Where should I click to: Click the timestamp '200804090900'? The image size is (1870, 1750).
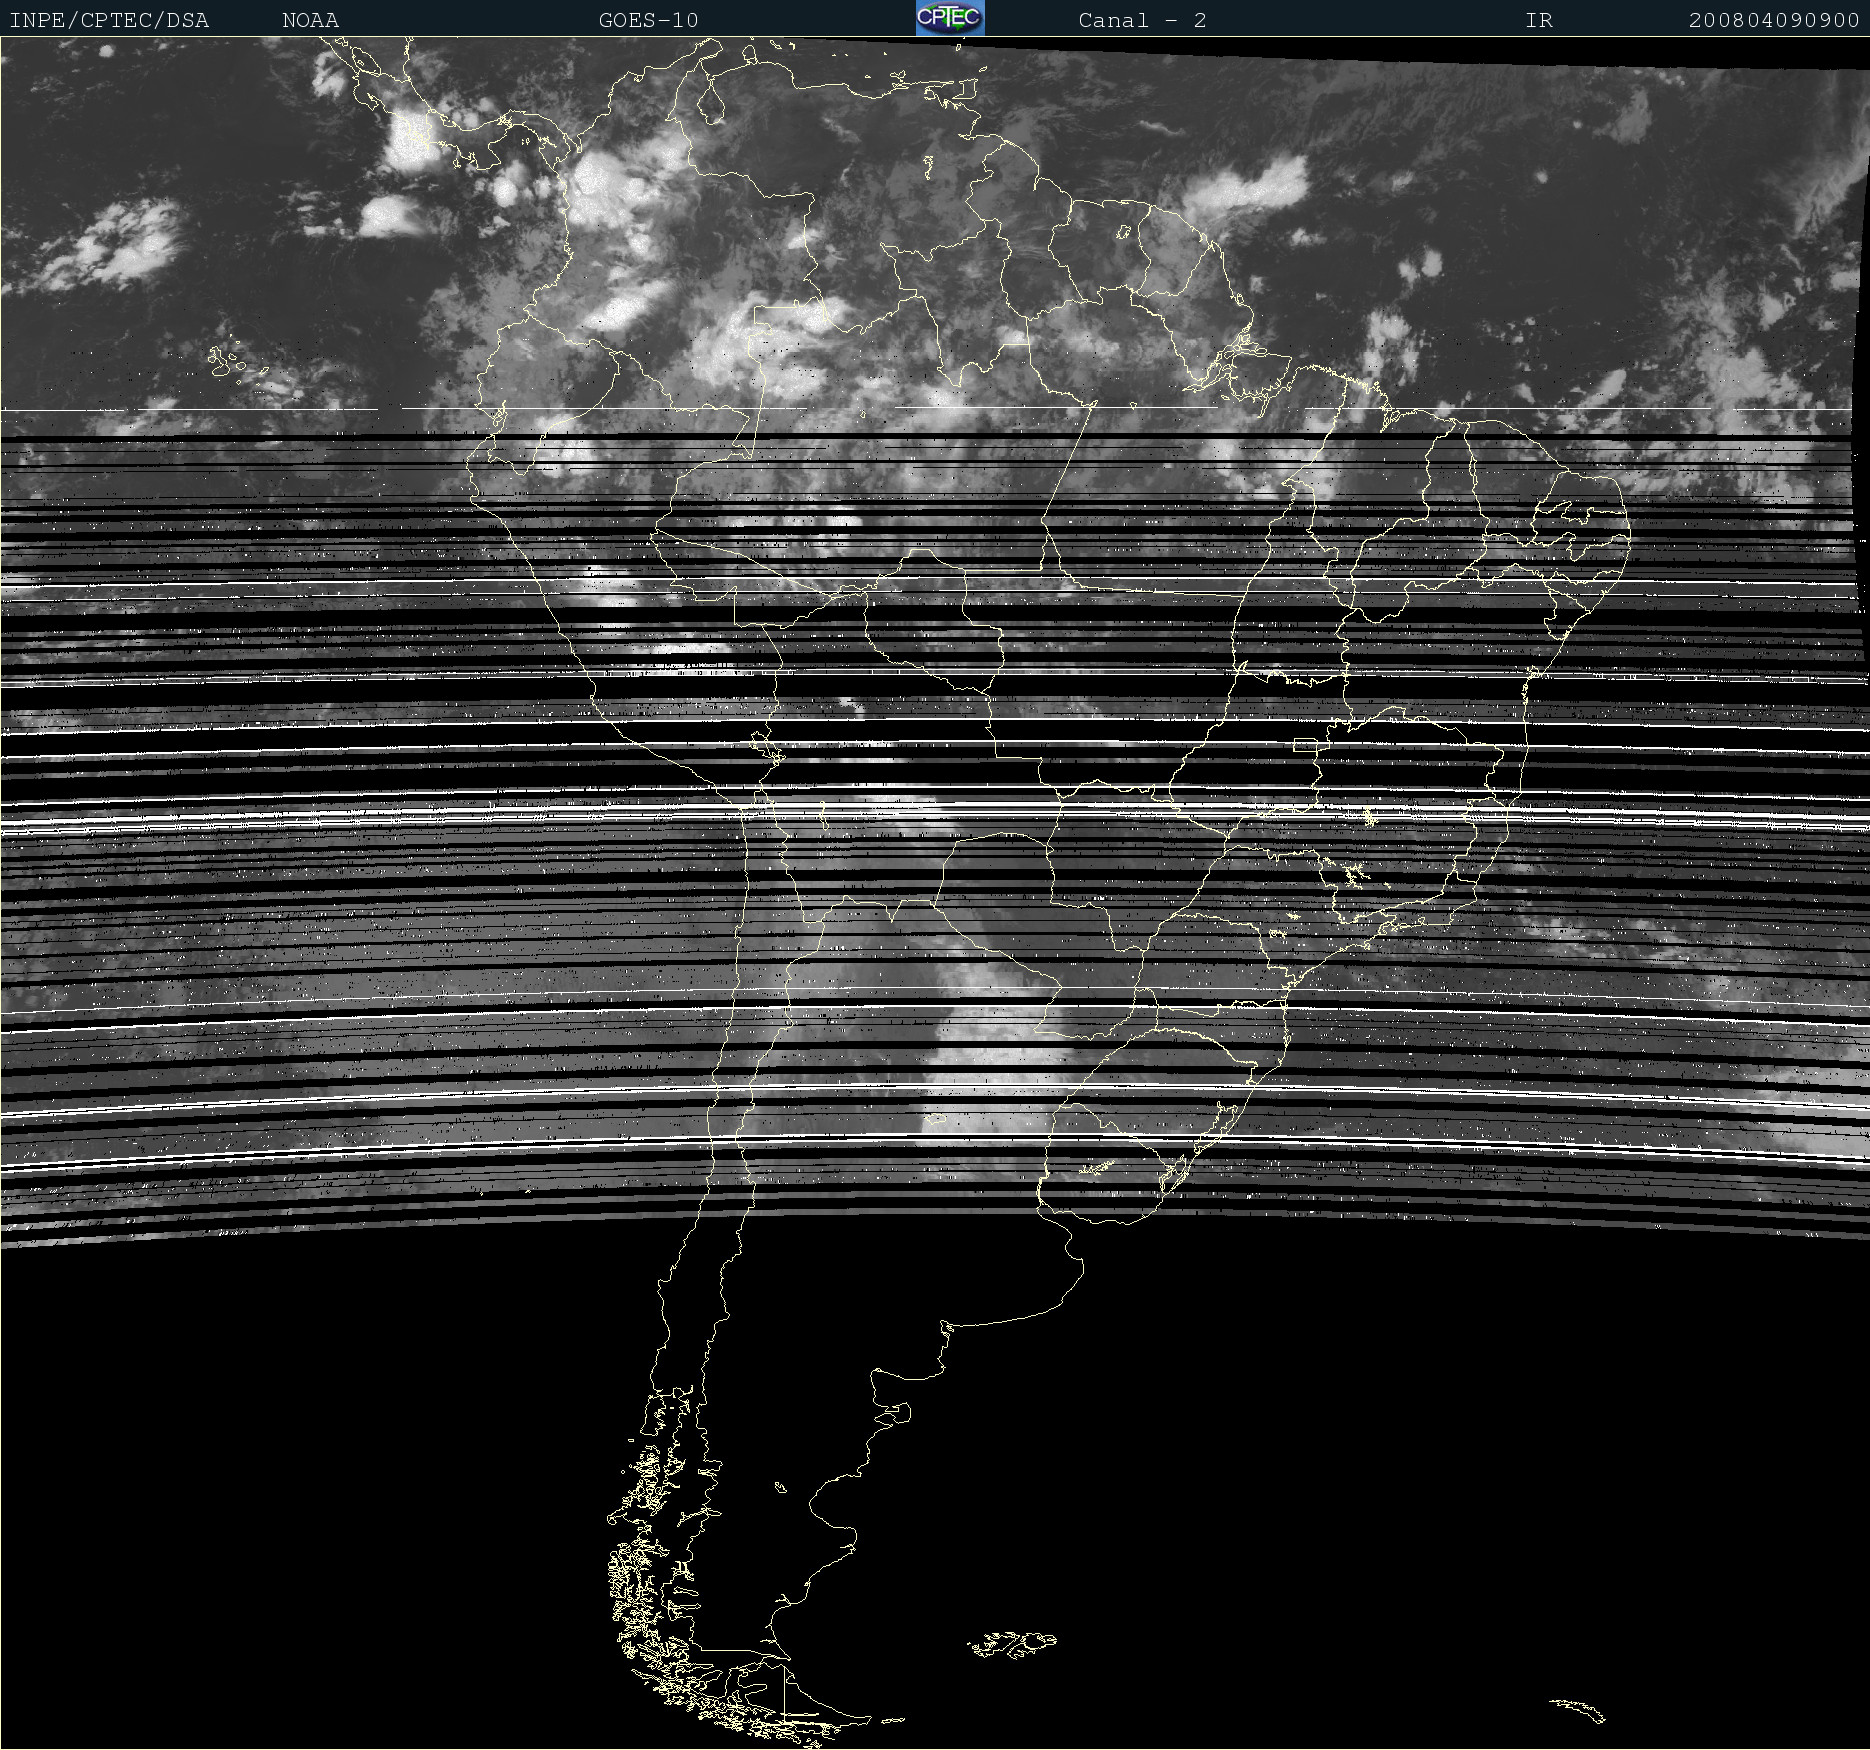click(x=1774, y=20)
